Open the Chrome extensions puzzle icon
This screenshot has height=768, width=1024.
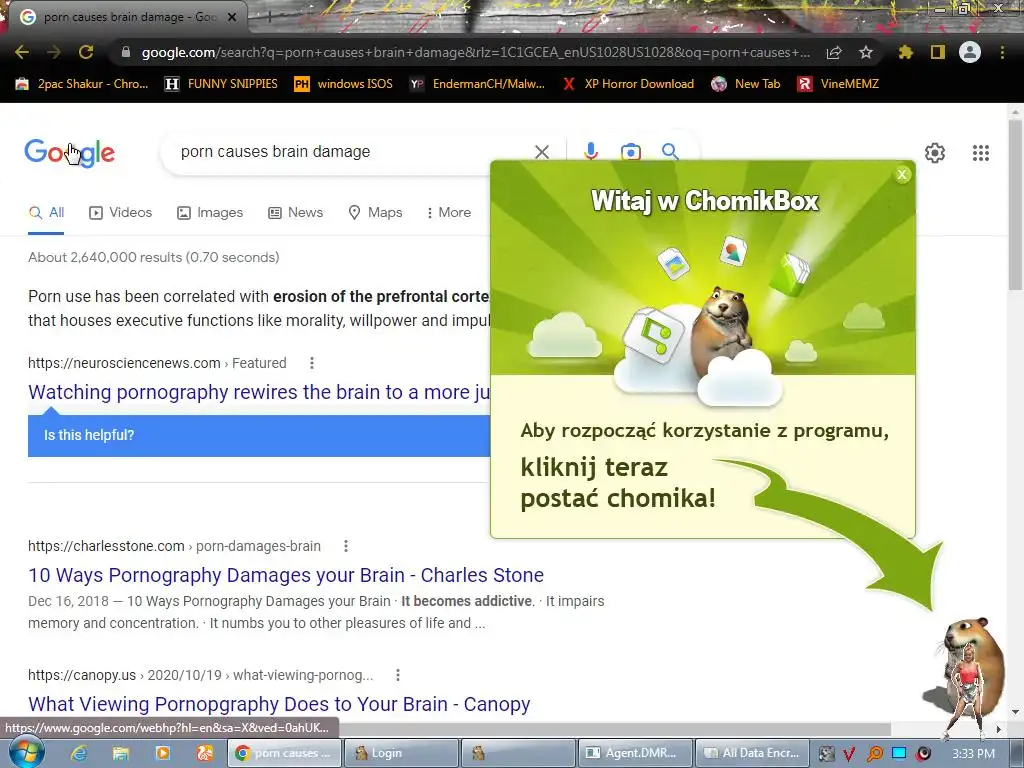[x=905, y=52]
